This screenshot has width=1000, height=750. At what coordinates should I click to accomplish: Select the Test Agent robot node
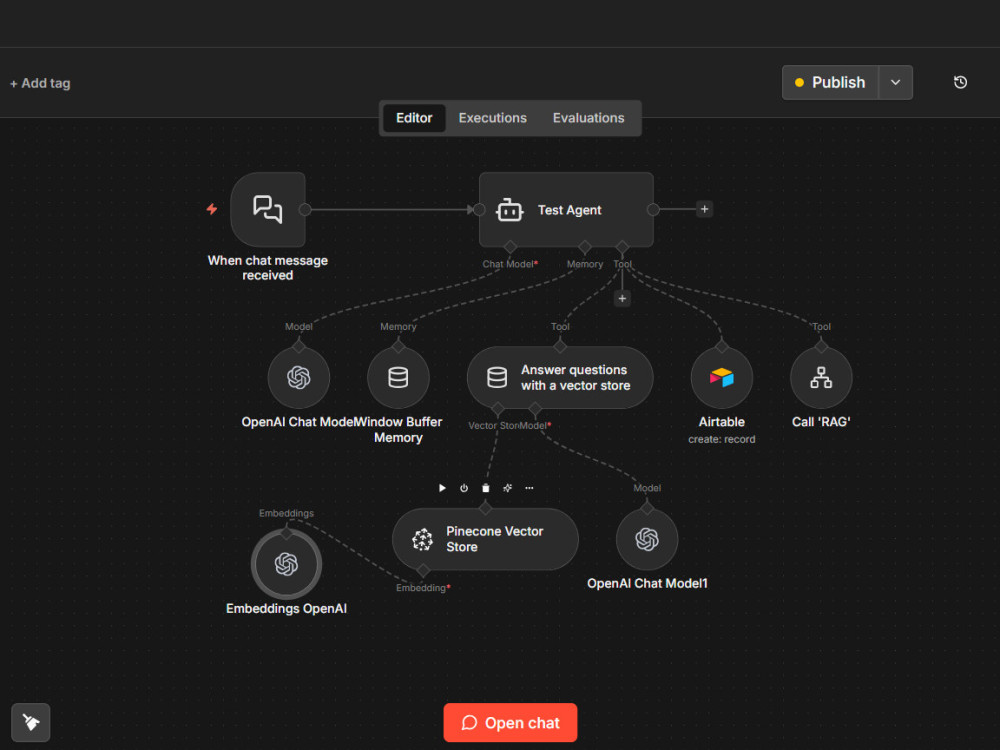coord(566,209)
